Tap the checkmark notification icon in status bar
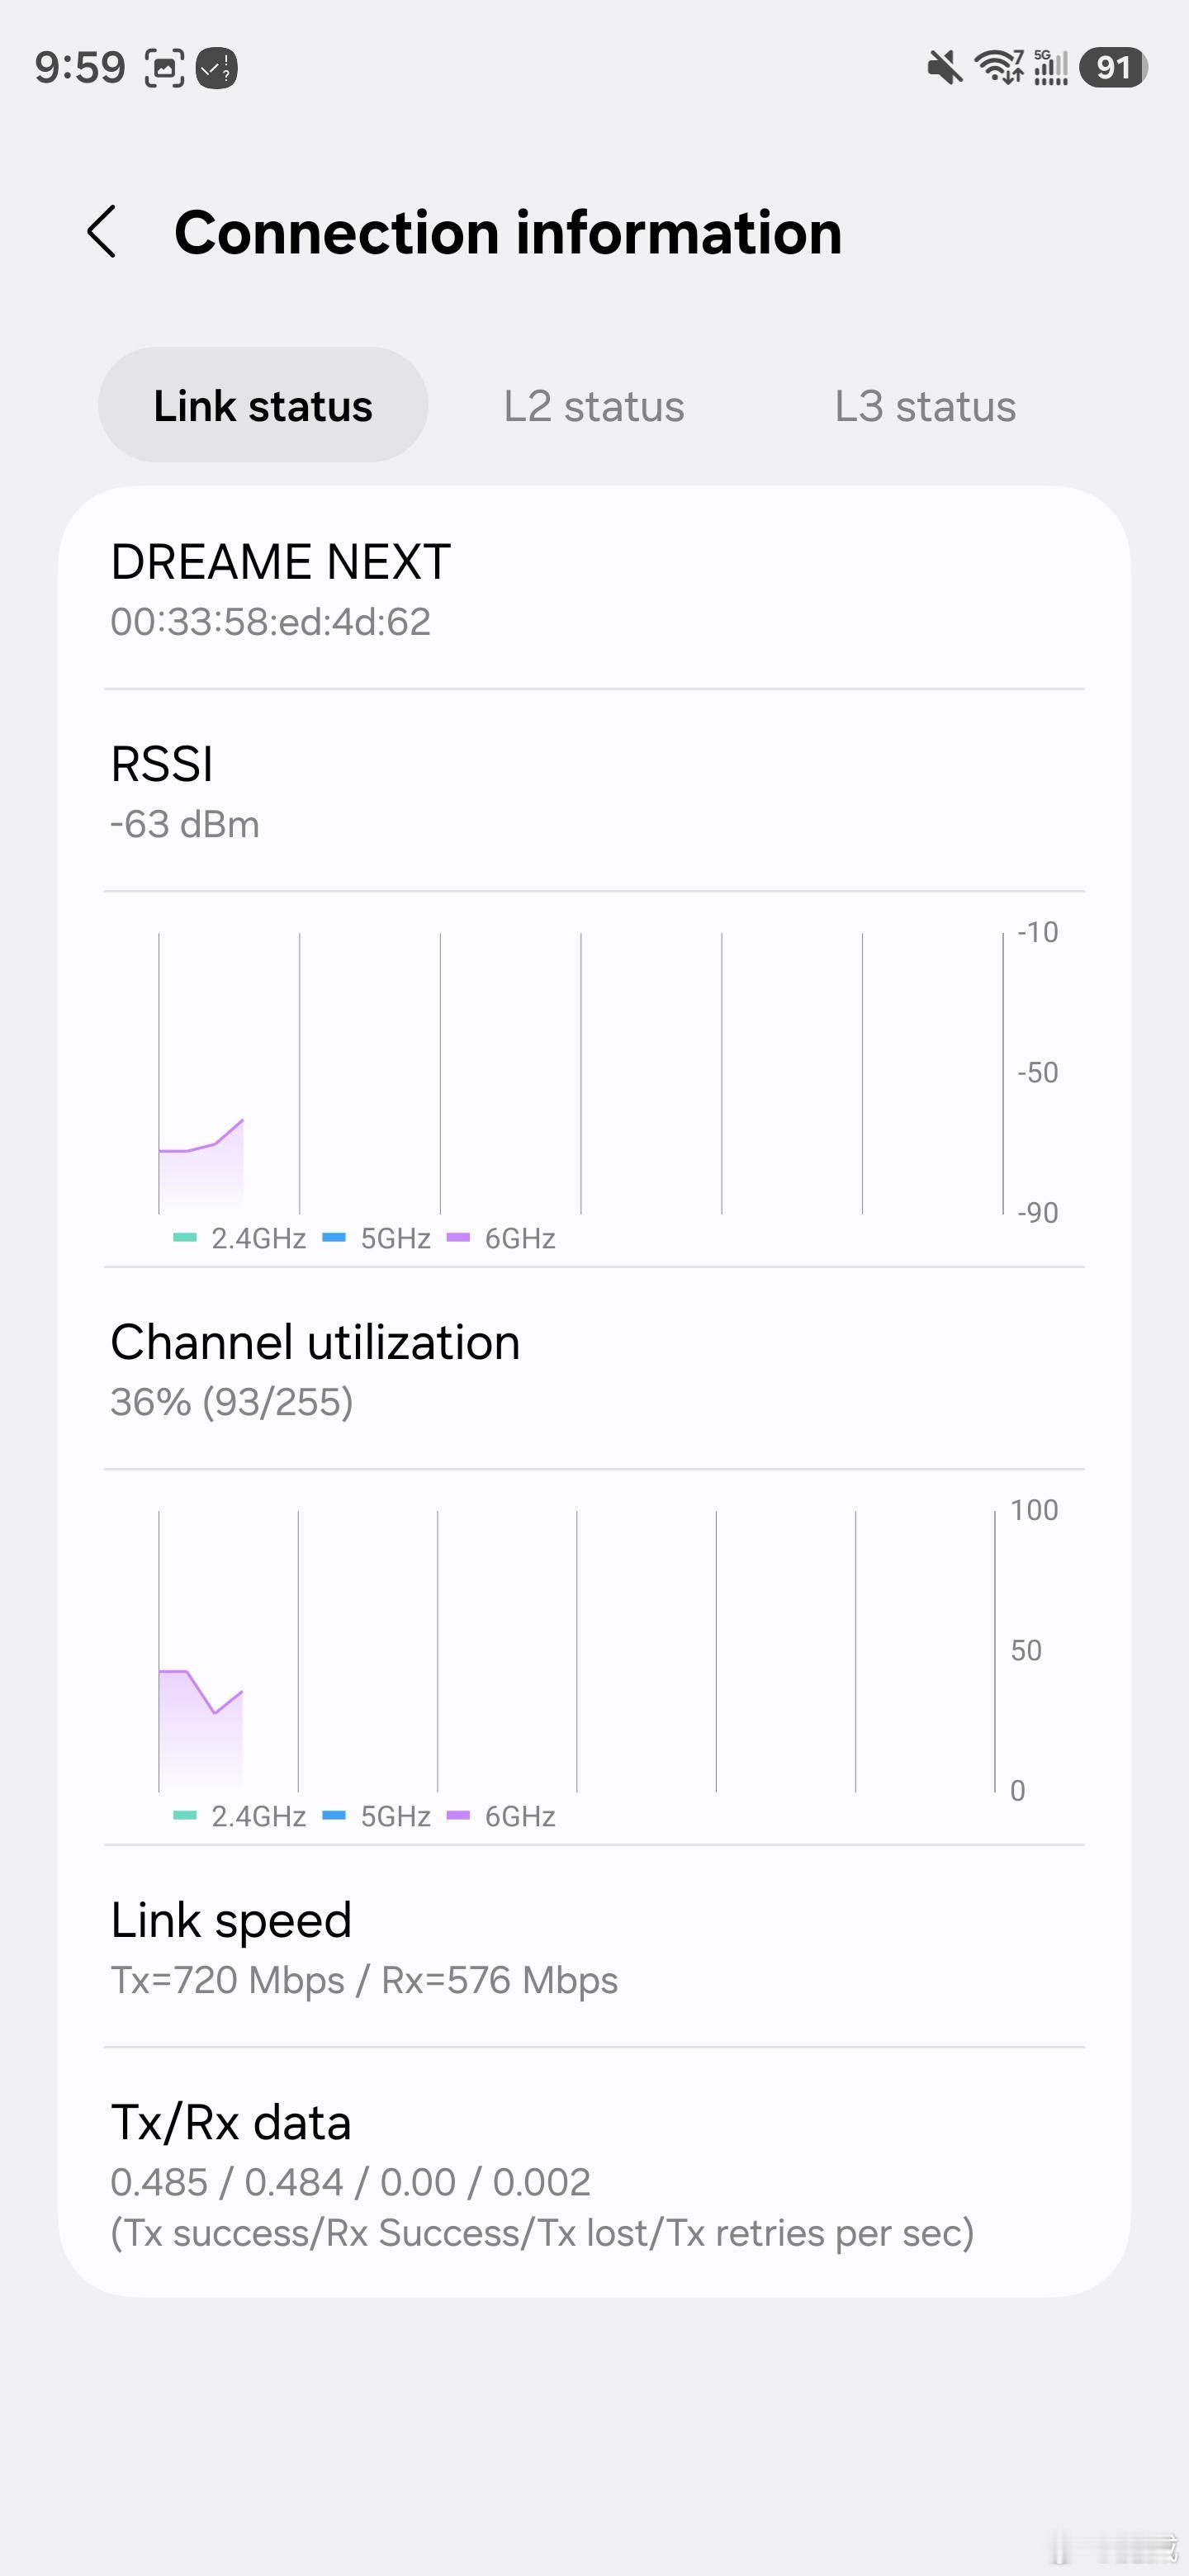The height and width of the screenshot is (2576, 1189). pyautogui.click(x=216, y=68)
